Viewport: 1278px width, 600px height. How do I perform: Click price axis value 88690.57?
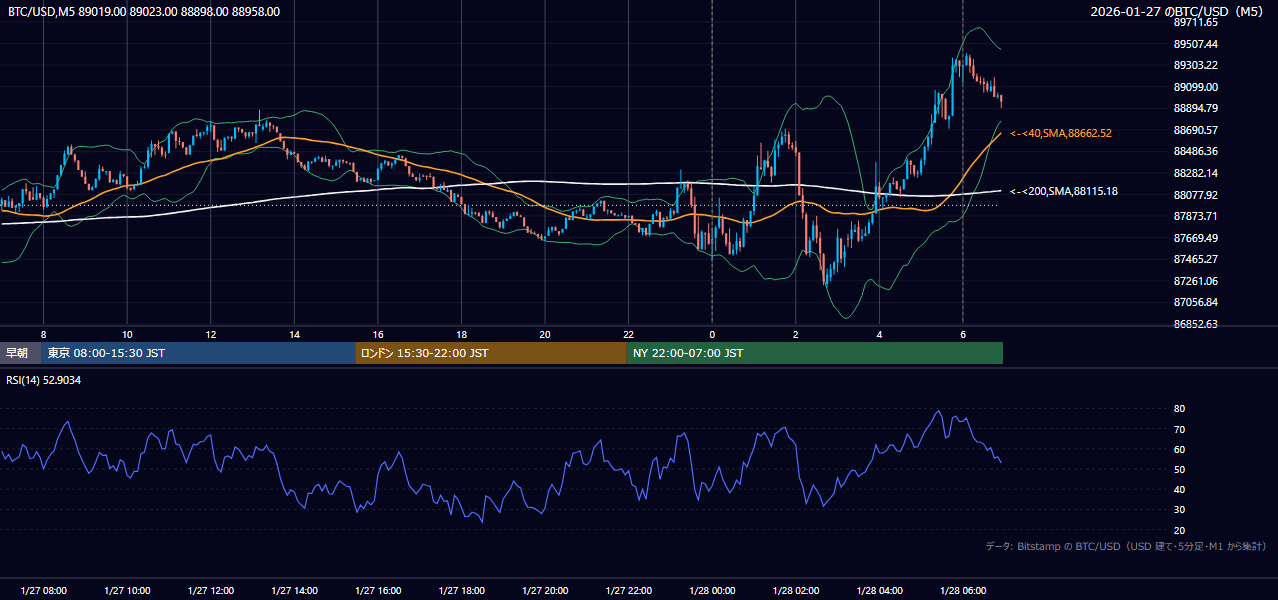[x=1195, y=130]
